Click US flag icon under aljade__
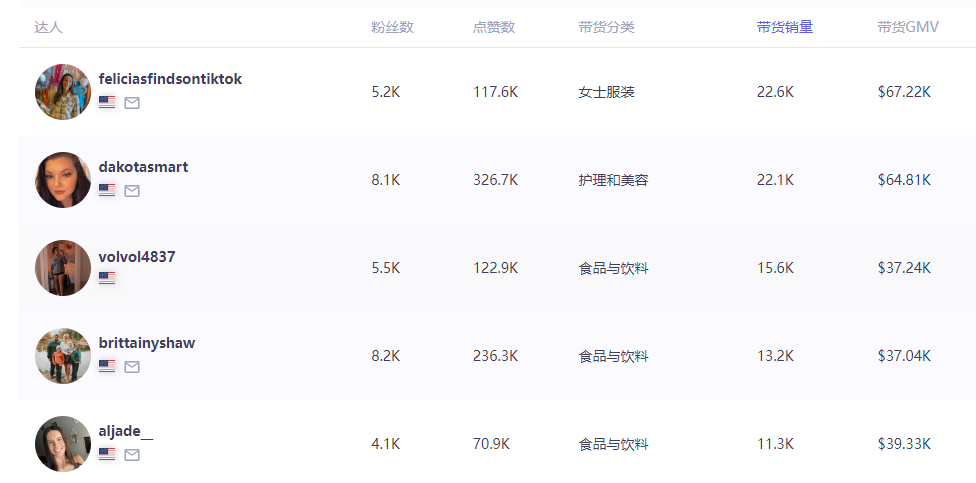 107,454
